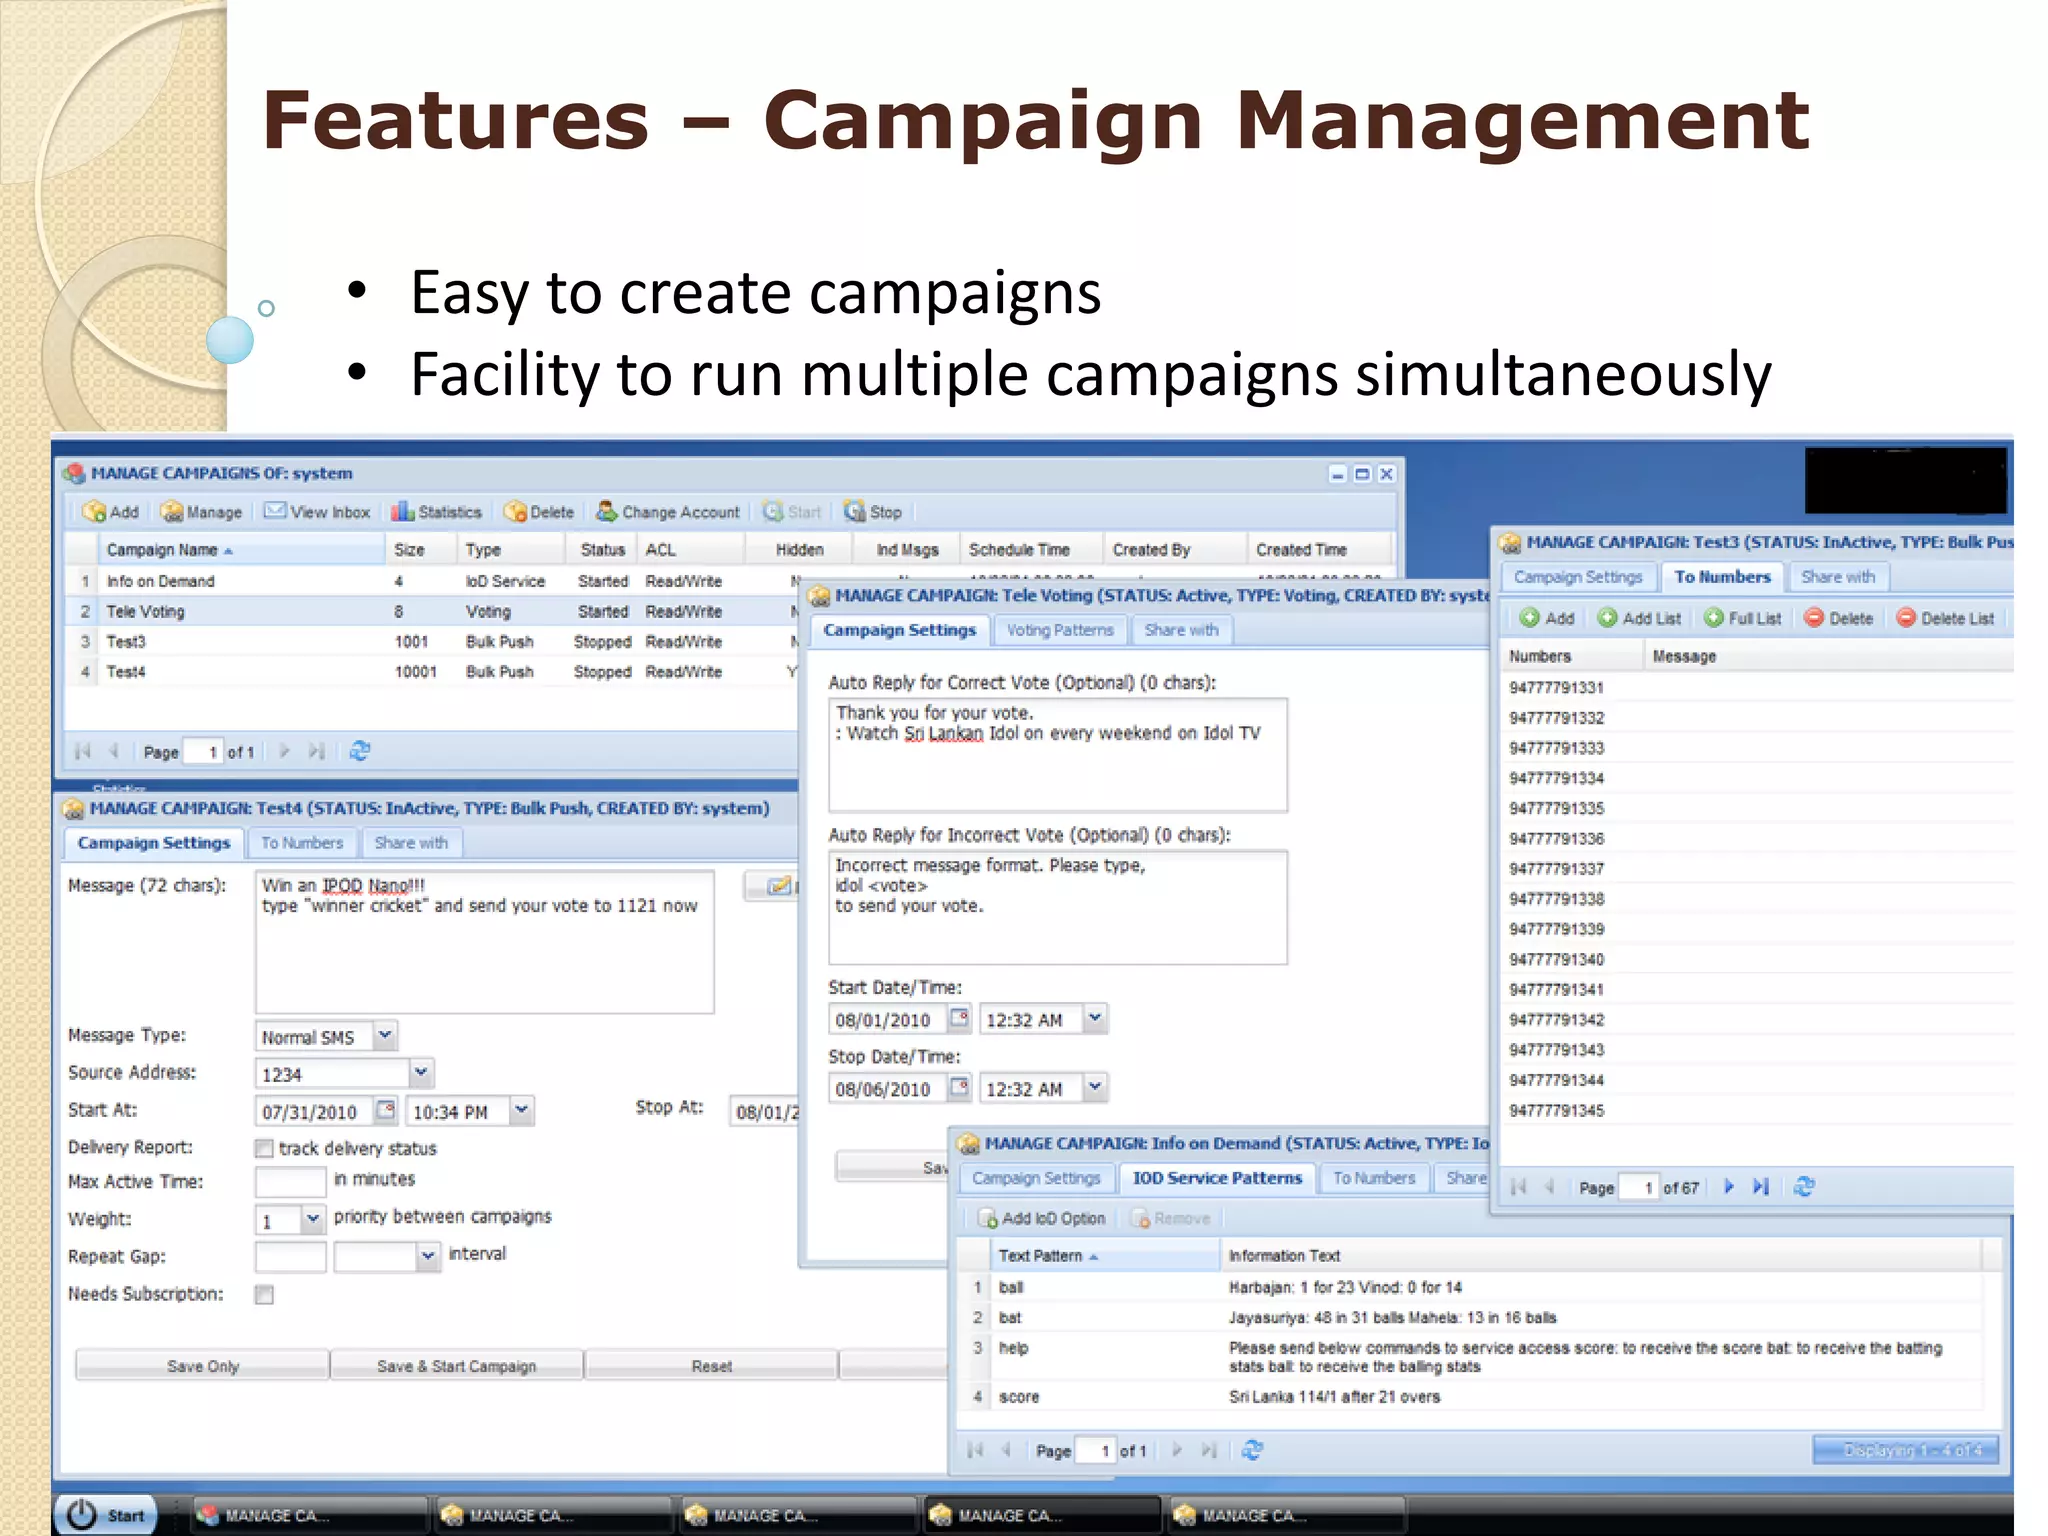
Task: Refresh the IOD Service Patterns grid
Action: point(1252,1450)
